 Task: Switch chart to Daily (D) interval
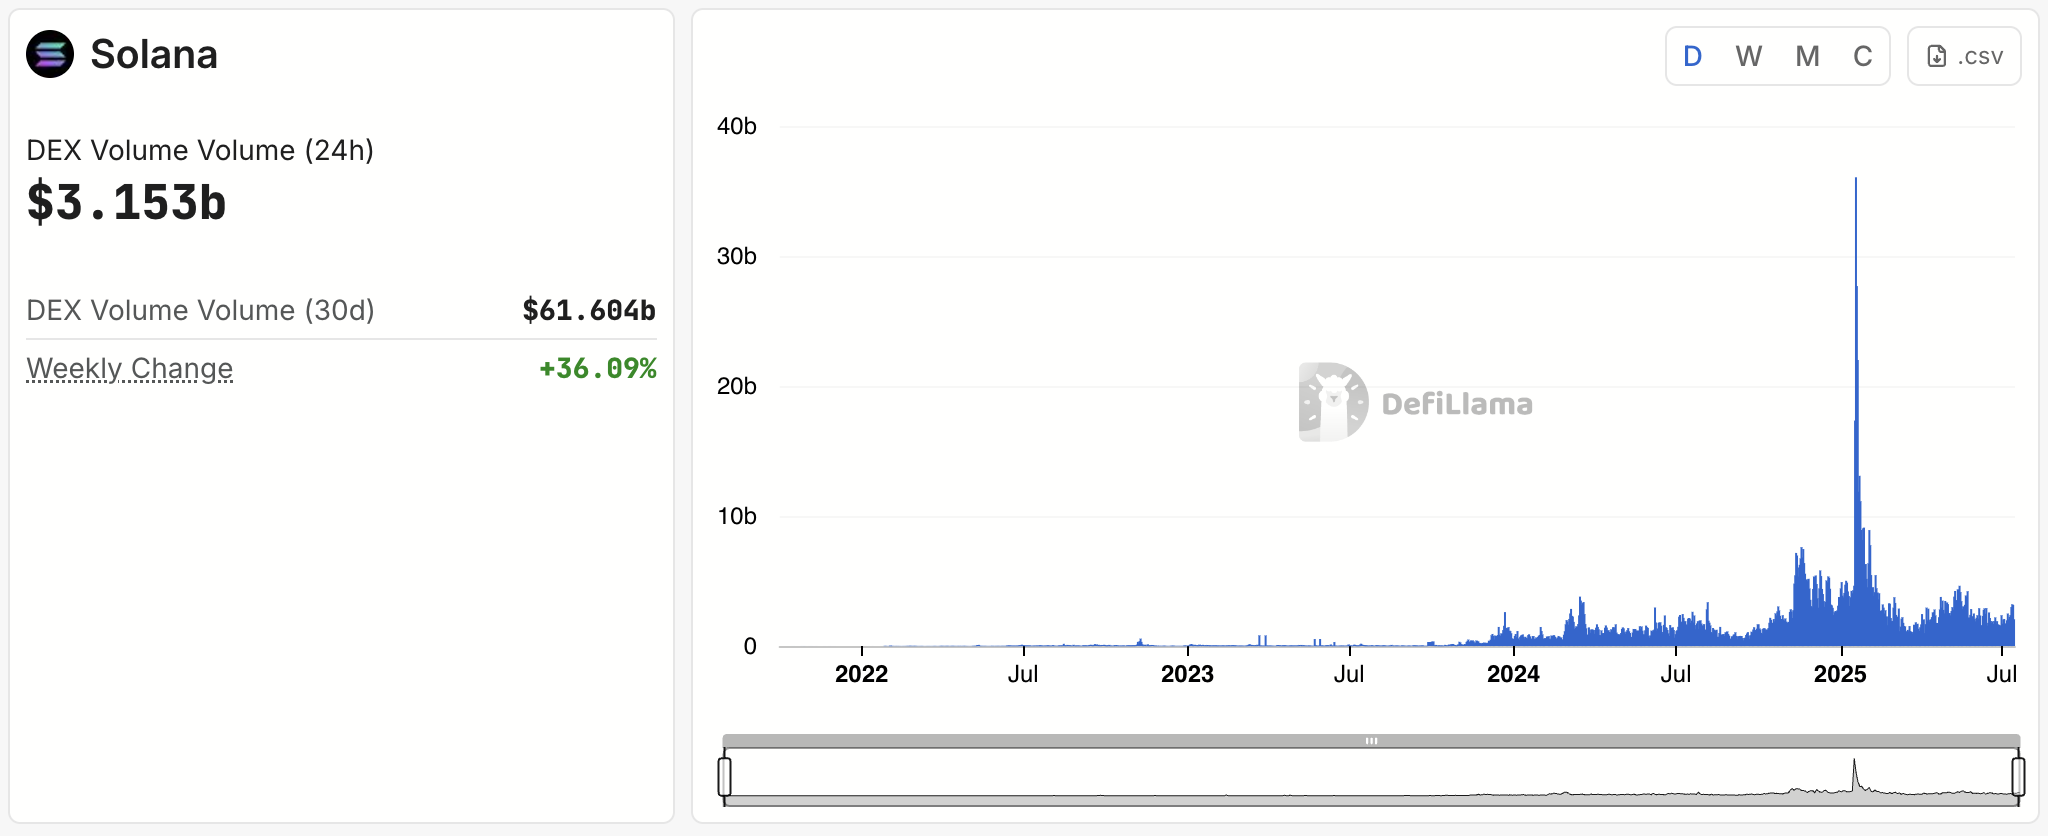1692,56
